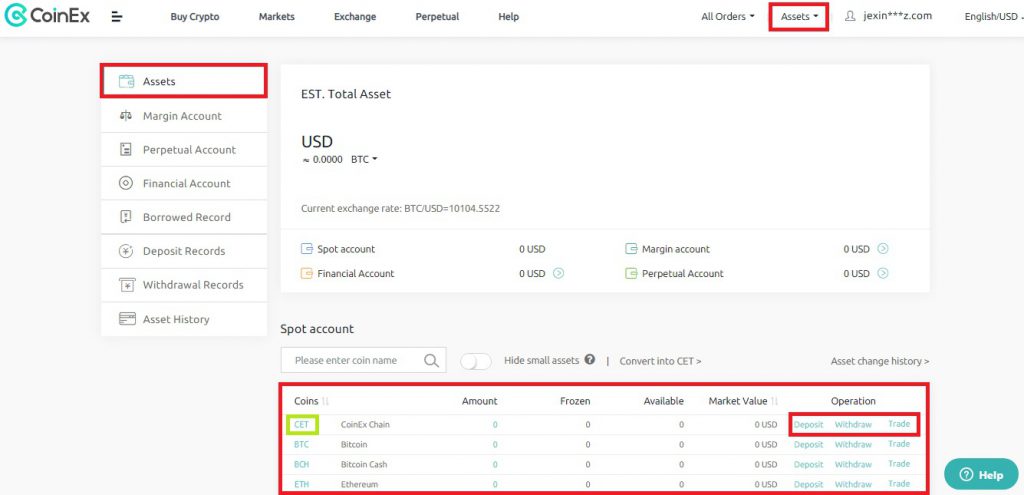
Task: Click Deposit in the BCH row
Action: (808, 464)
